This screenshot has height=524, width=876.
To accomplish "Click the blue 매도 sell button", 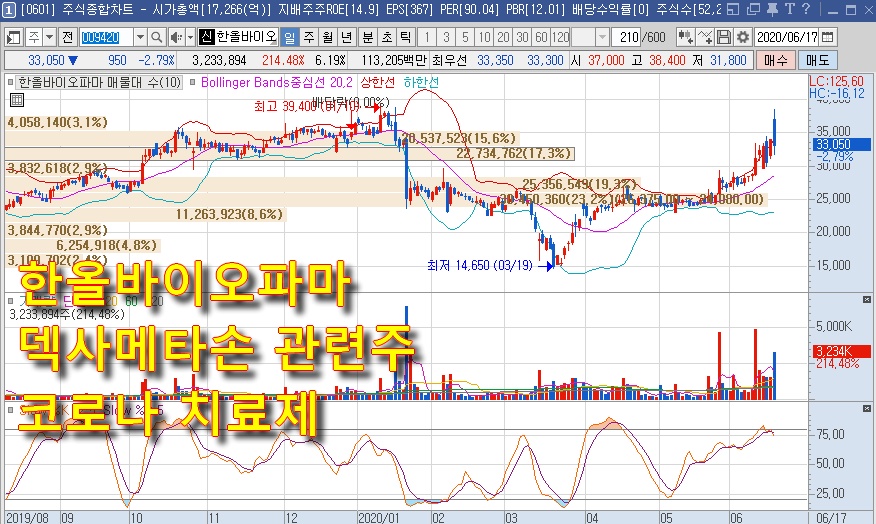I will click(818, 60).
